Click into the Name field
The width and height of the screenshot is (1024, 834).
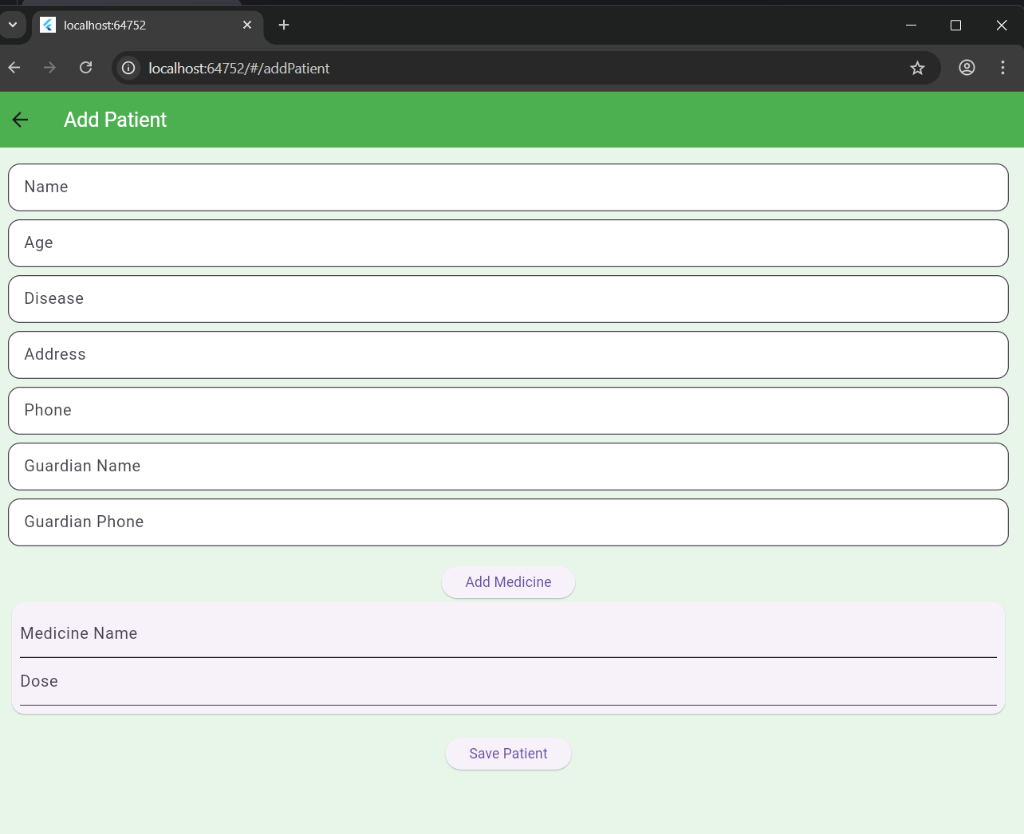click(508, 187)
